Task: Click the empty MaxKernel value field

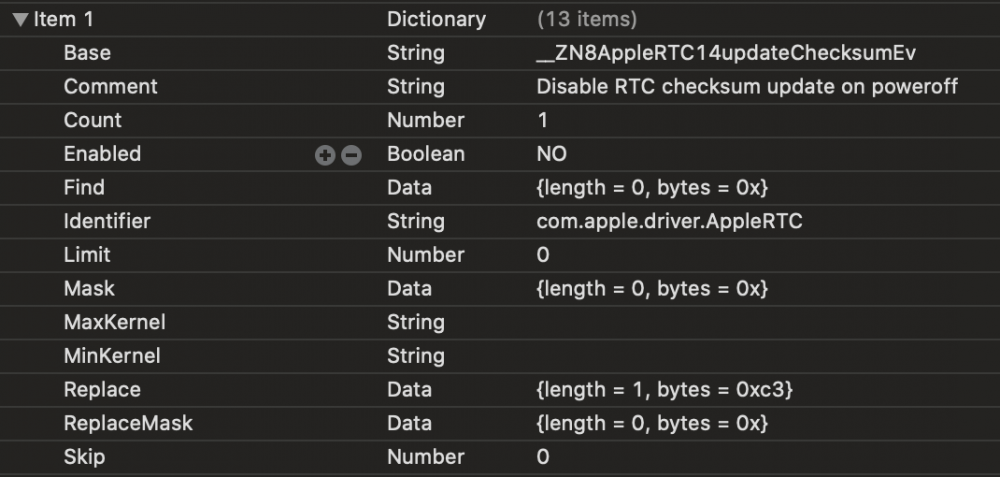Action: (765, 323)
